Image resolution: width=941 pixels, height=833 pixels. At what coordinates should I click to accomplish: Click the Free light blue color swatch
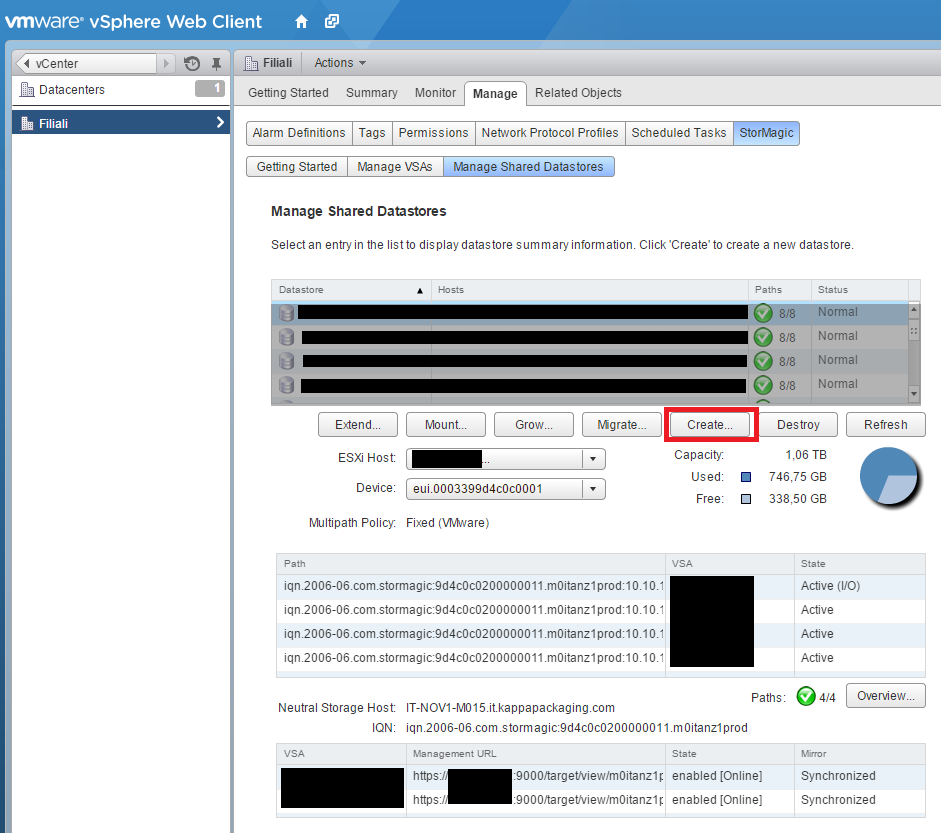coord(746,499)
